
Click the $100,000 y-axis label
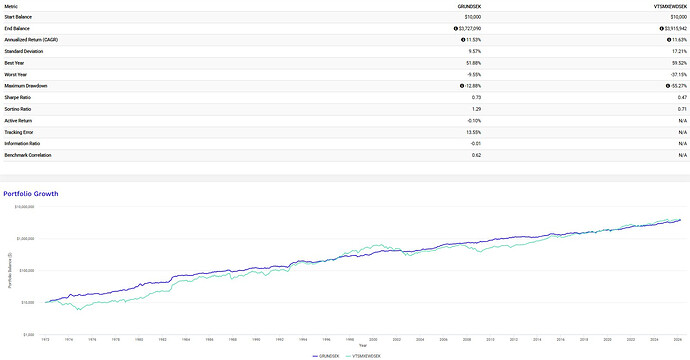tap(27, 271)
